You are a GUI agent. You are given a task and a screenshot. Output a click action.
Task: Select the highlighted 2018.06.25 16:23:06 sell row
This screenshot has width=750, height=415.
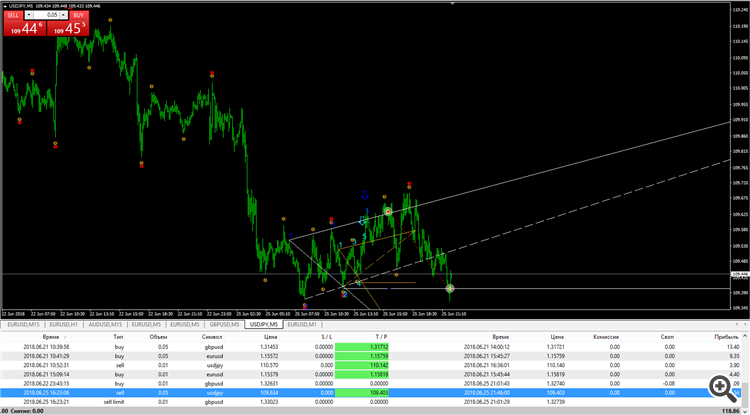point(371,393)
